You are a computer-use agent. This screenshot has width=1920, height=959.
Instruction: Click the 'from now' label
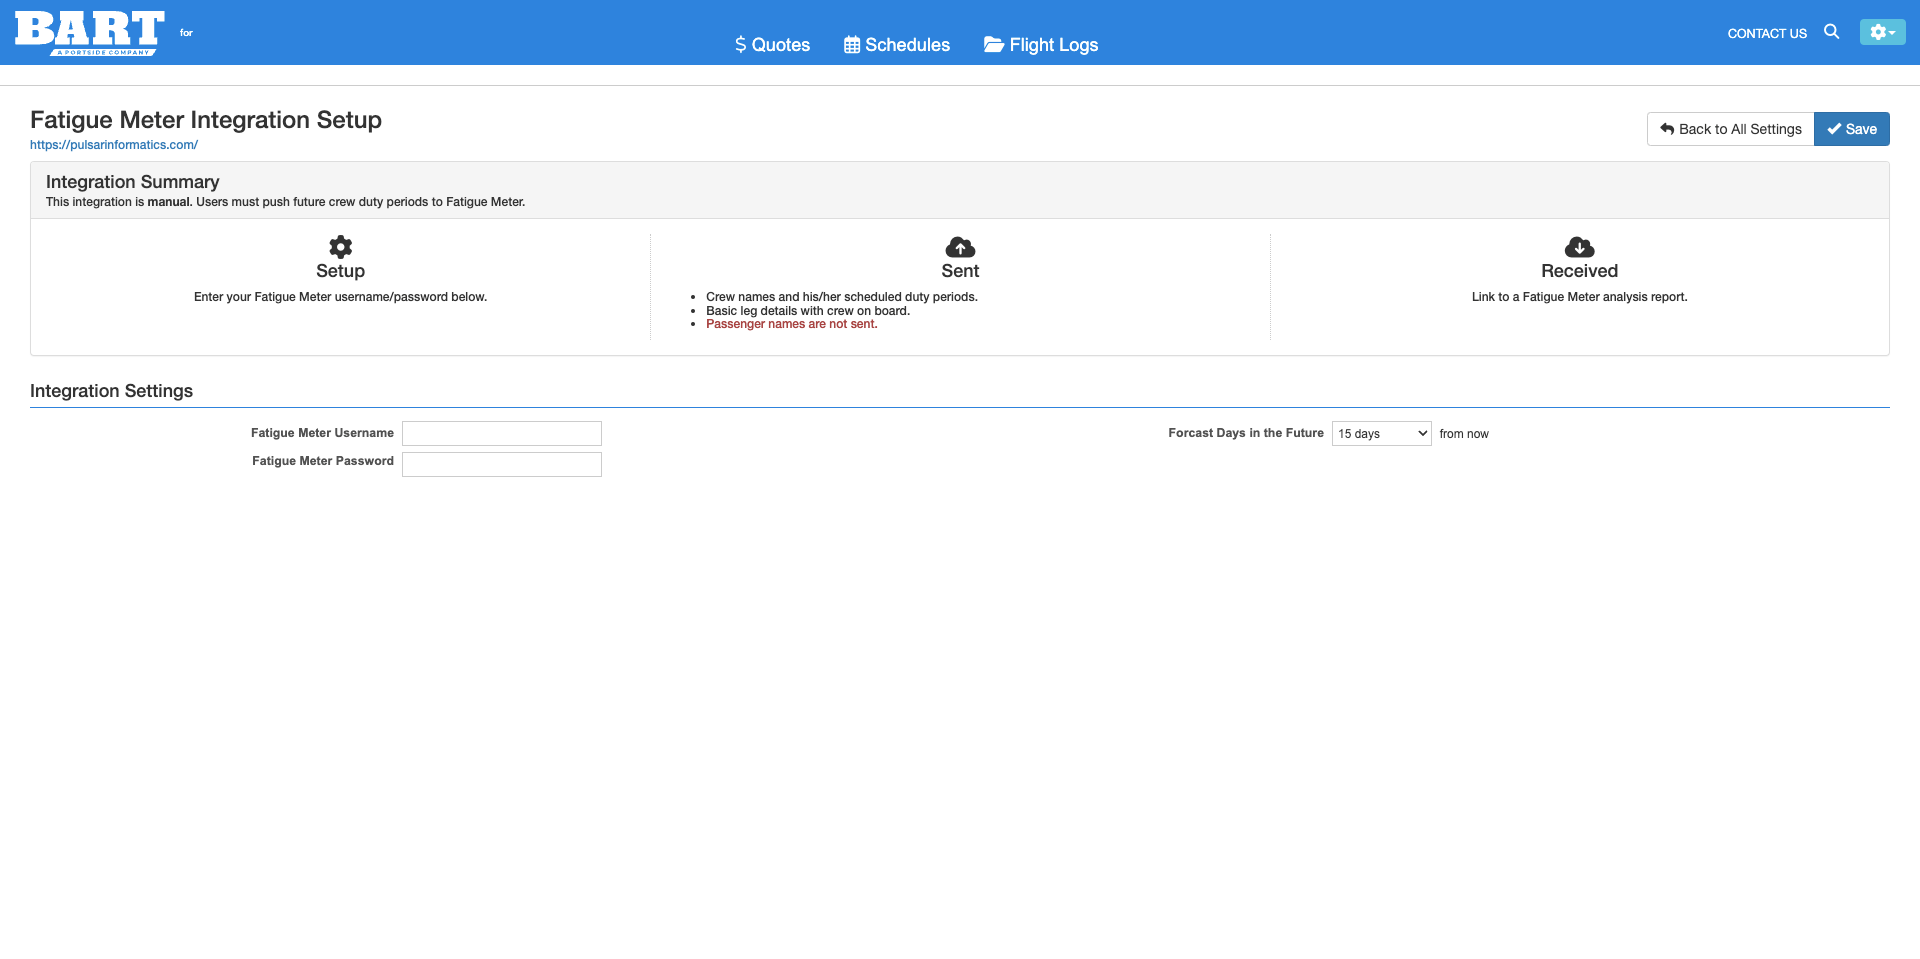click(1464, 434)
